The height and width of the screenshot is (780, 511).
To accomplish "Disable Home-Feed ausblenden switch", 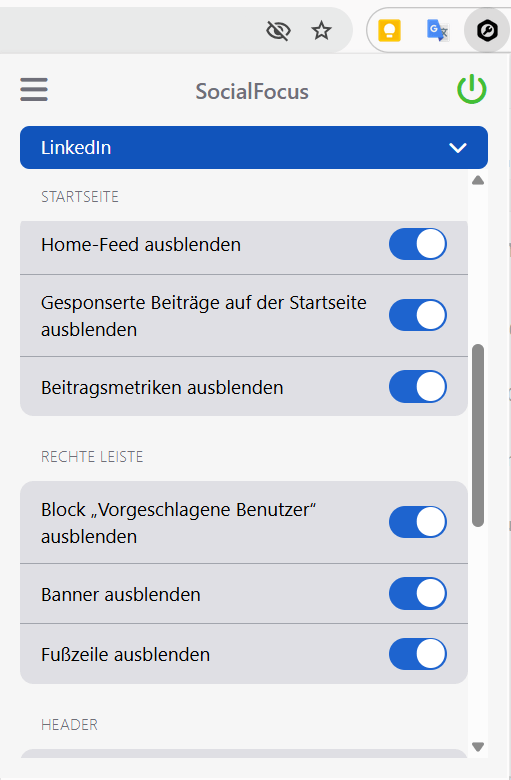I will [x=418, y=244].
